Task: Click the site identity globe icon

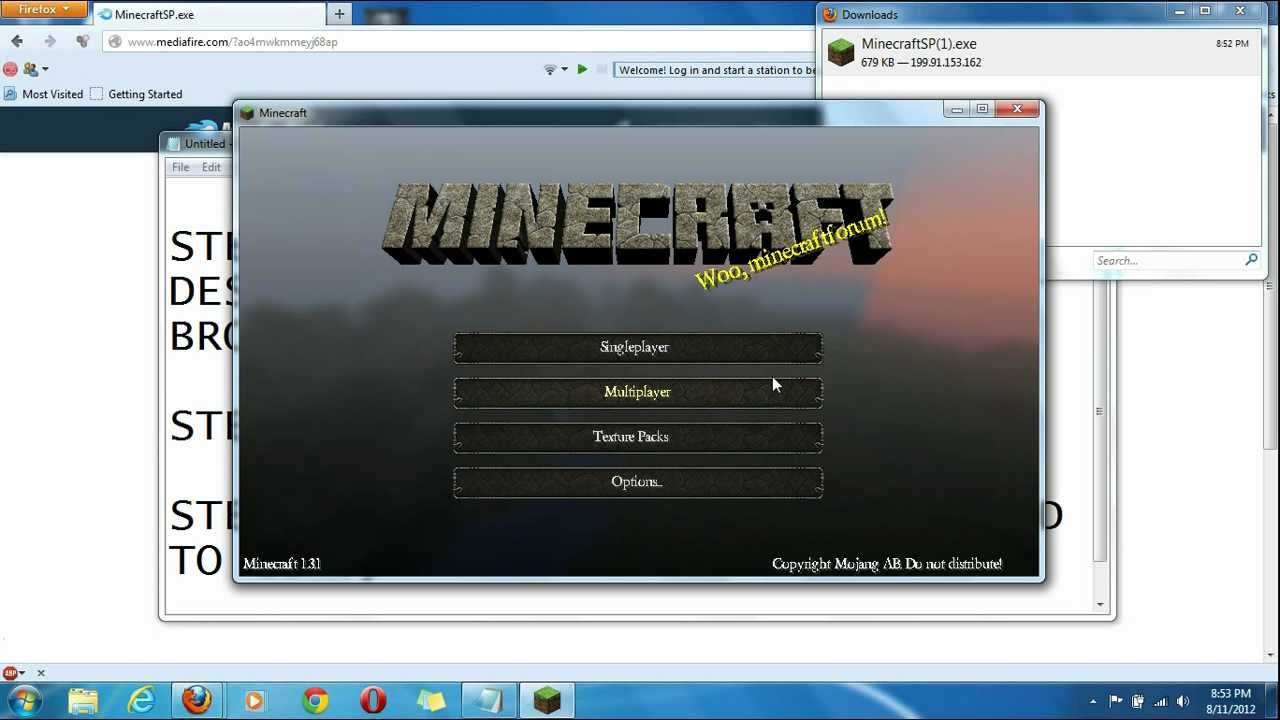Action: 115,42
